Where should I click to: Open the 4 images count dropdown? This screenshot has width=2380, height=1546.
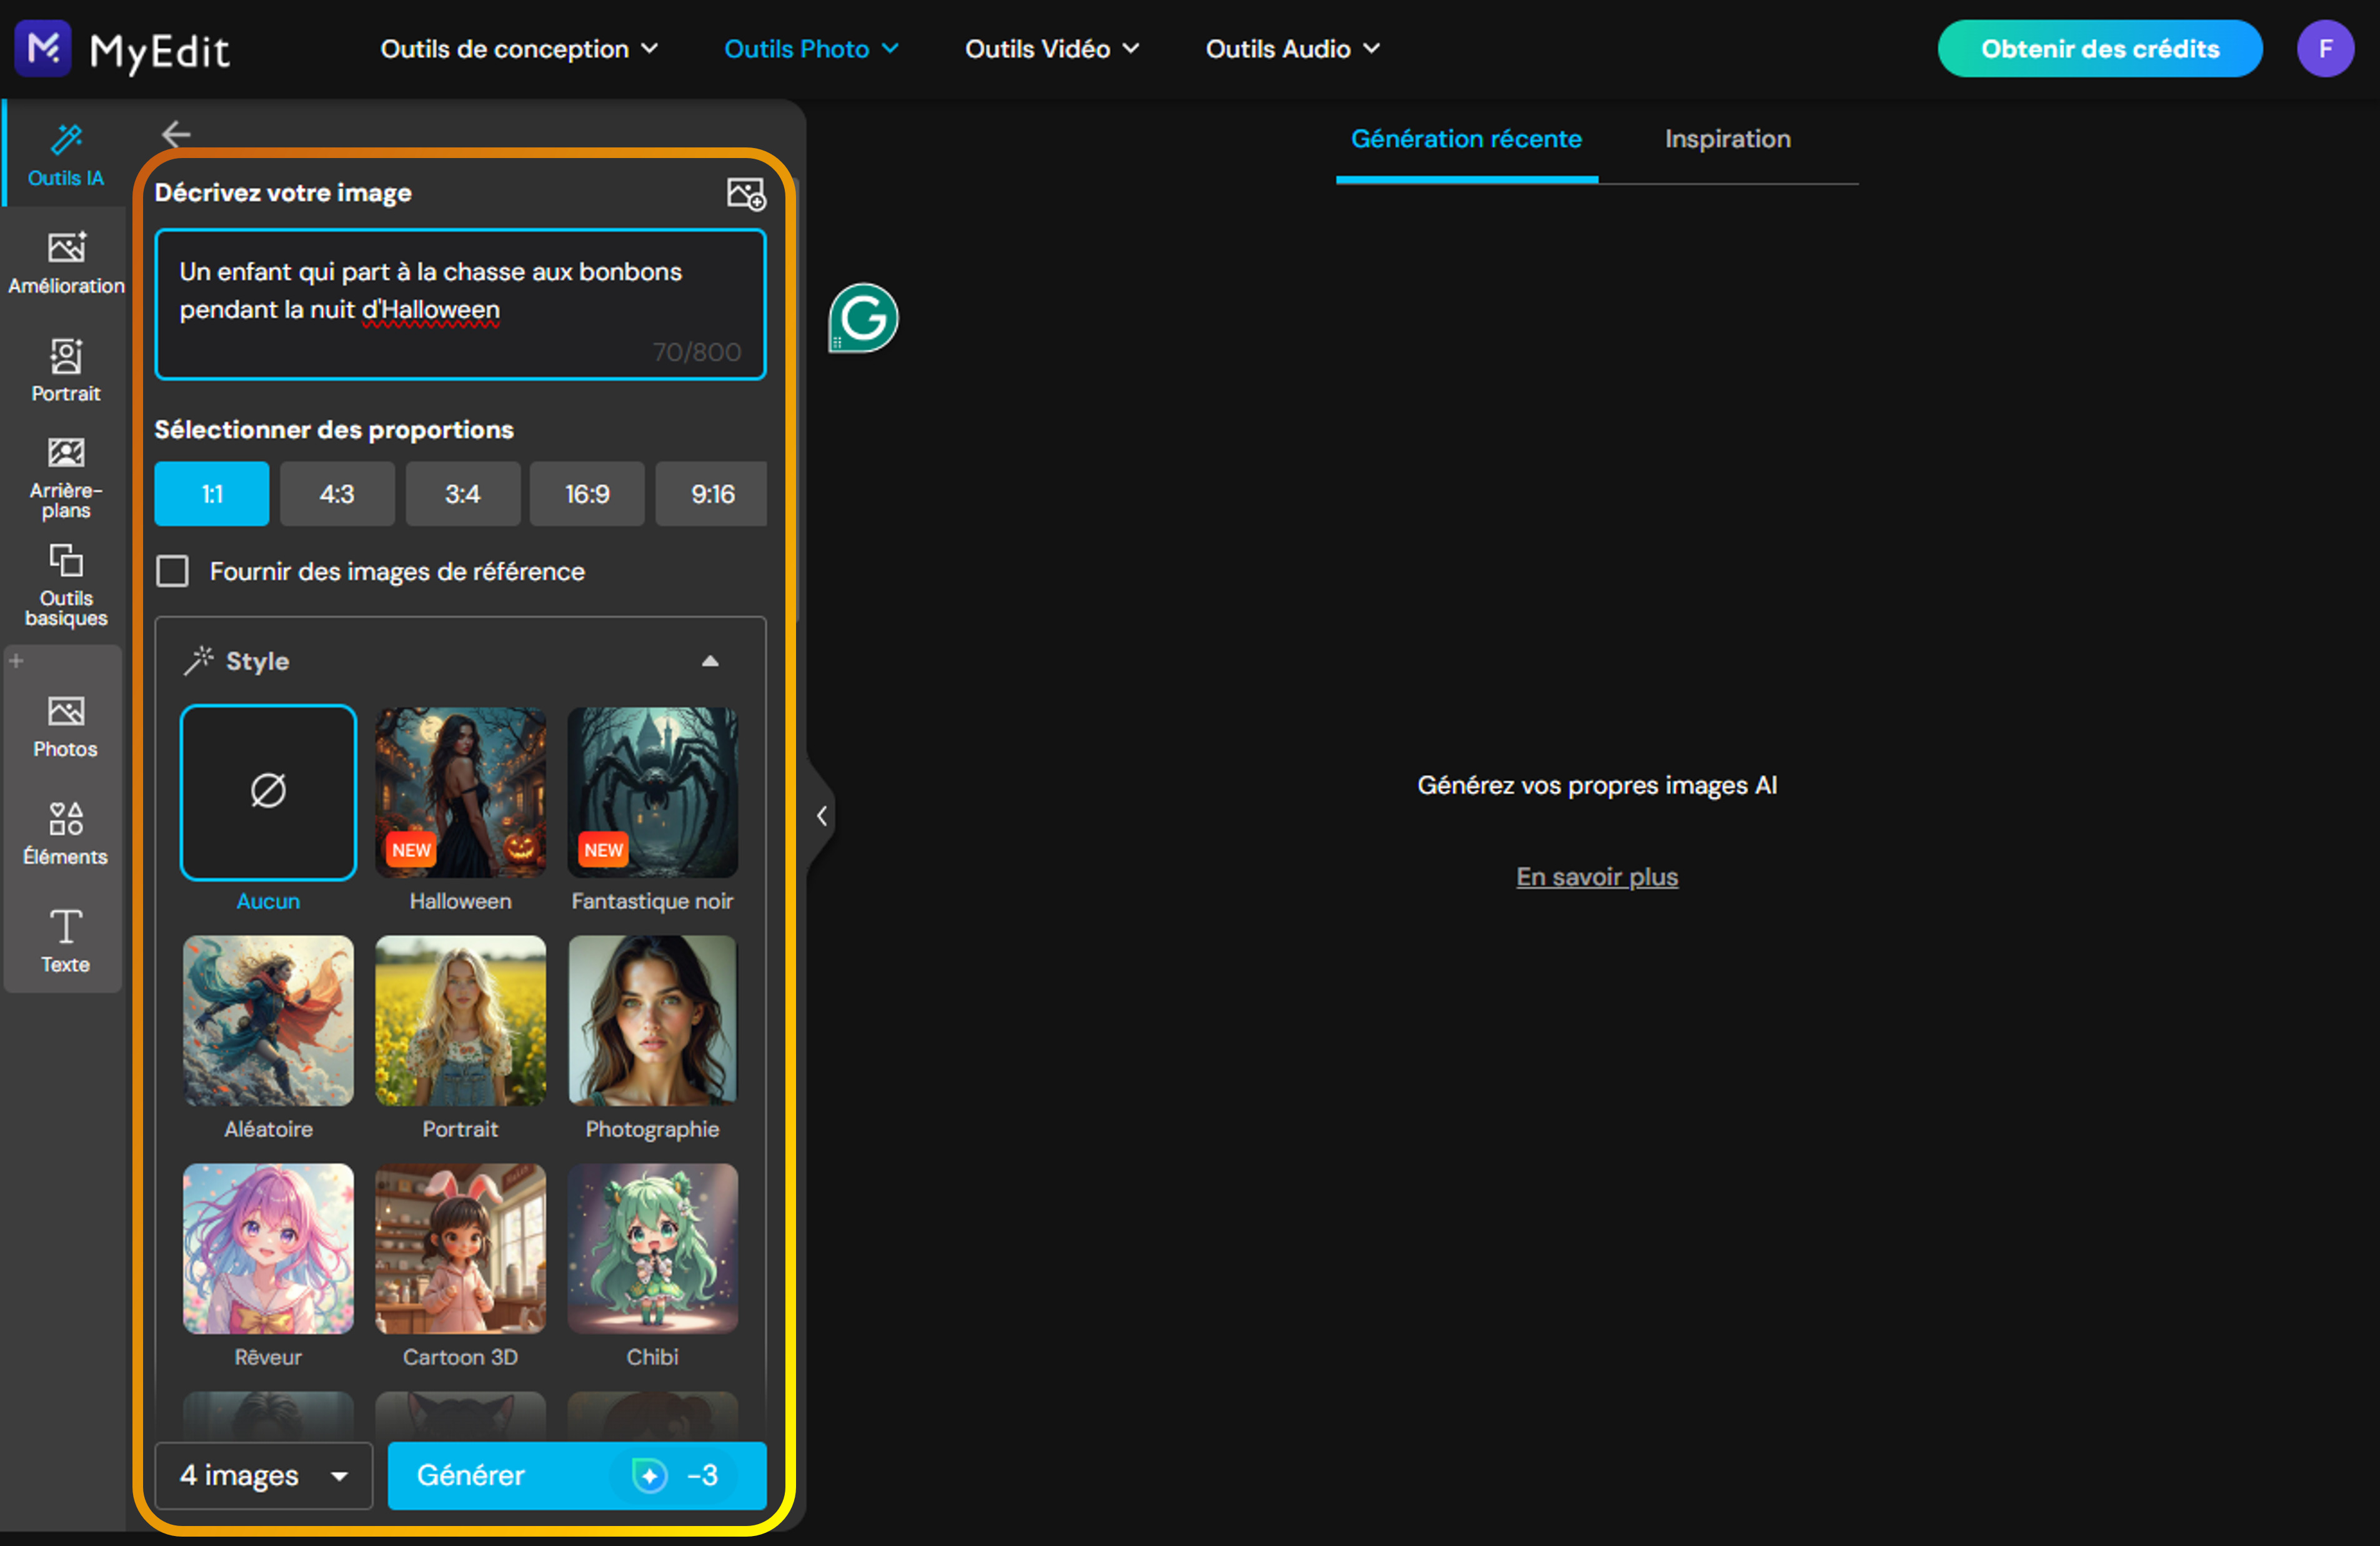(263, 1475)
